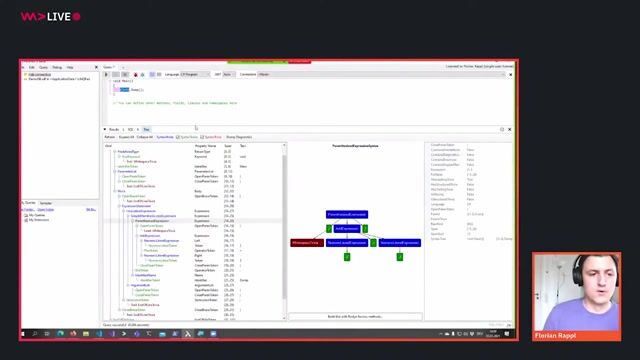Switch to the Samples tab
This screenshot has width=640, height=360.
46,203
